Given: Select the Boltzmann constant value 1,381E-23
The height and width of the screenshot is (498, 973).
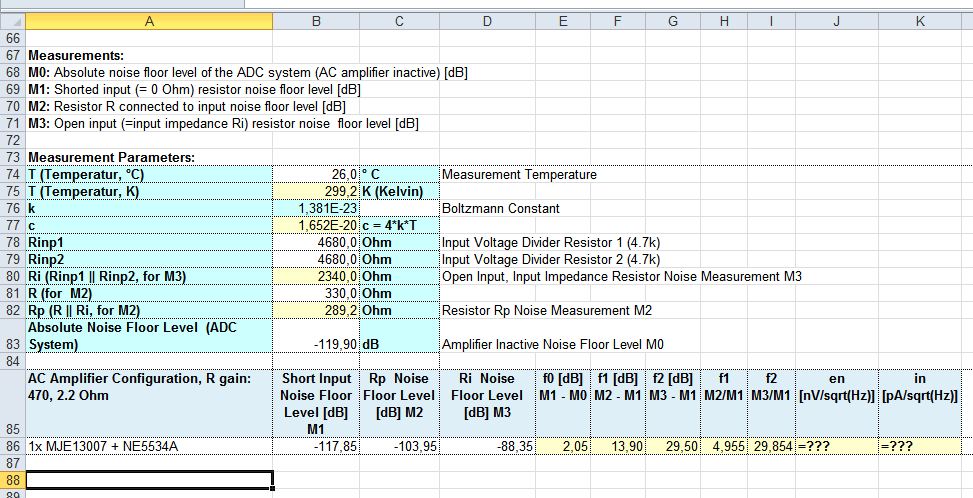Looking at the screenshot, I should tap(316, 208).
